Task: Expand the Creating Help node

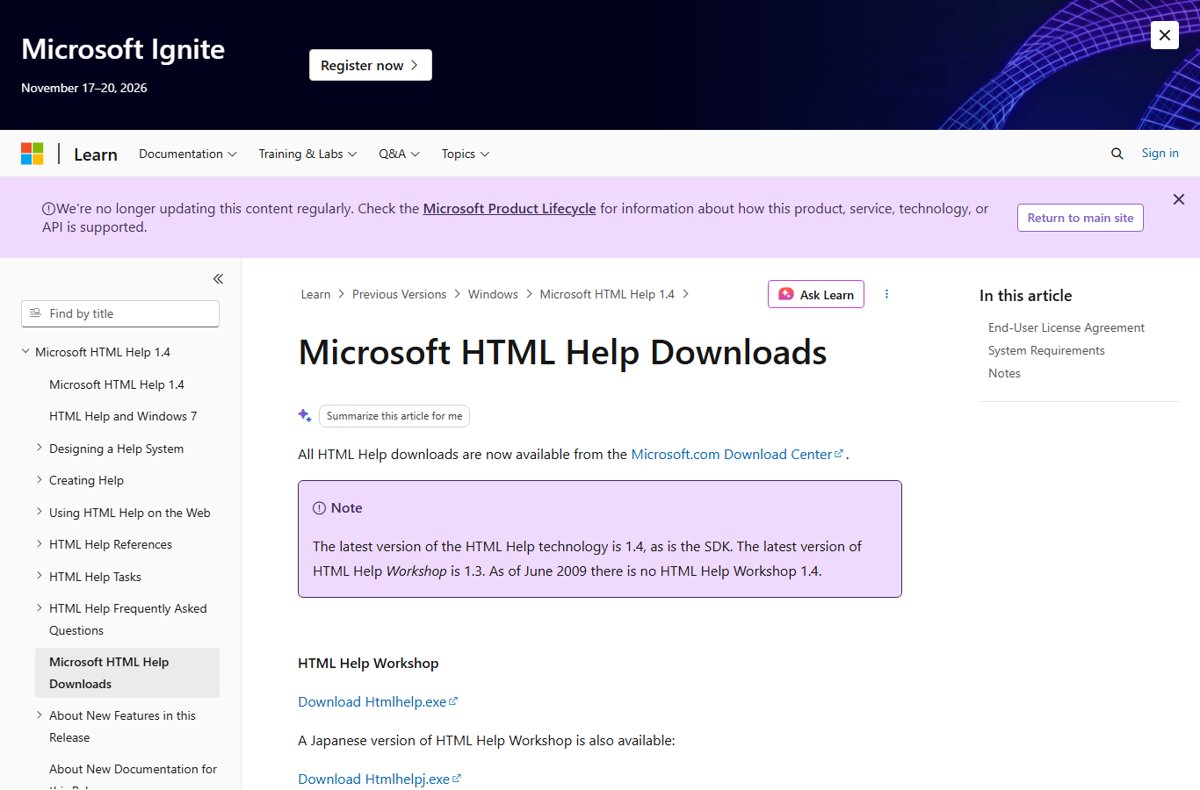Action: coord(39,480)
